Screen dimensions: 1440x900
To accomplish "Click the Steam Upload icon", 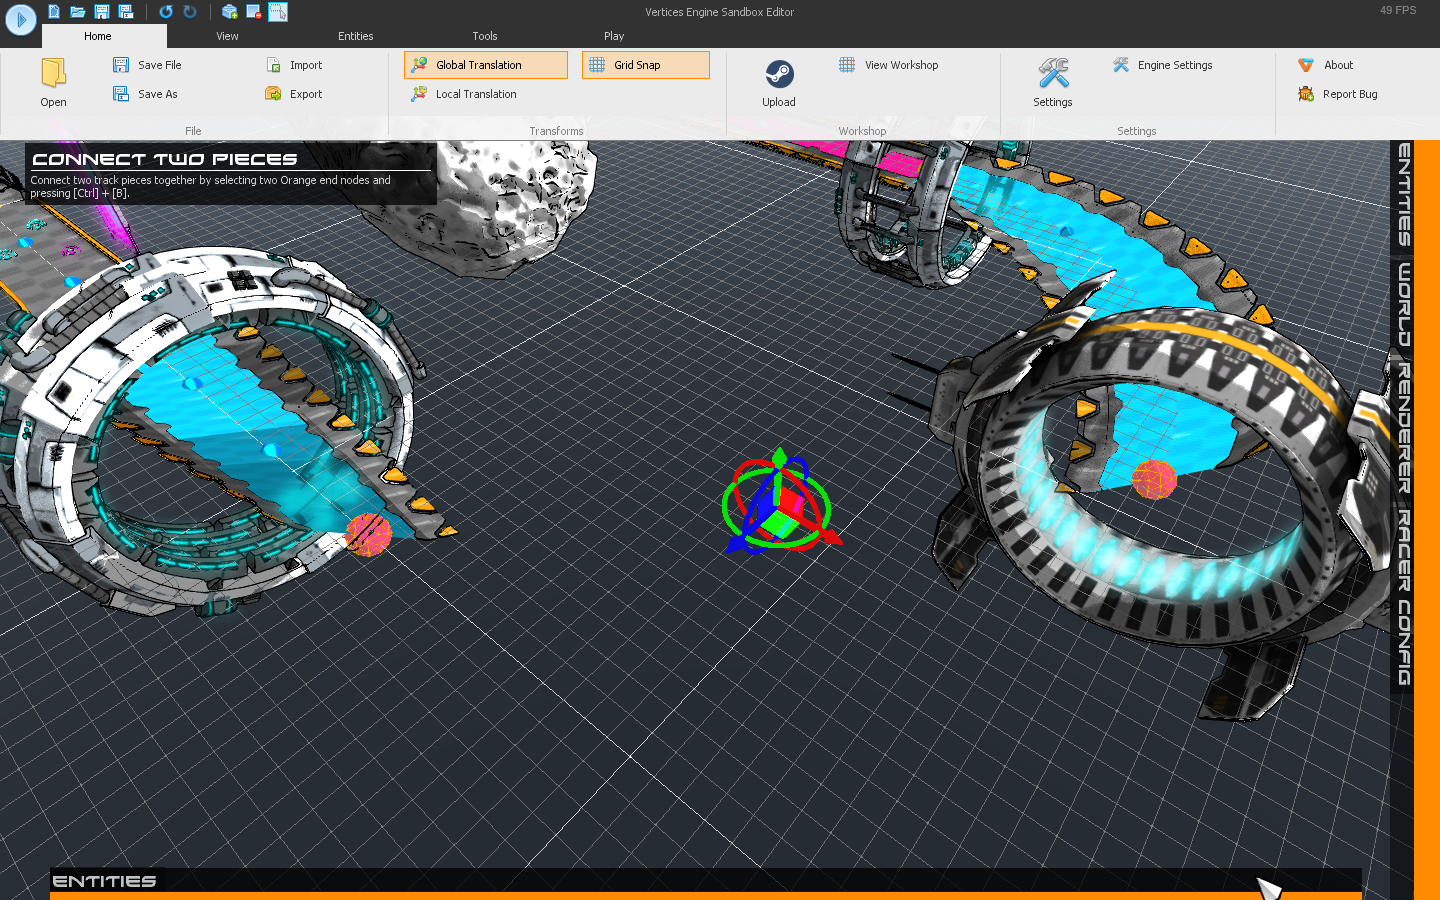I will click(779, 75).
